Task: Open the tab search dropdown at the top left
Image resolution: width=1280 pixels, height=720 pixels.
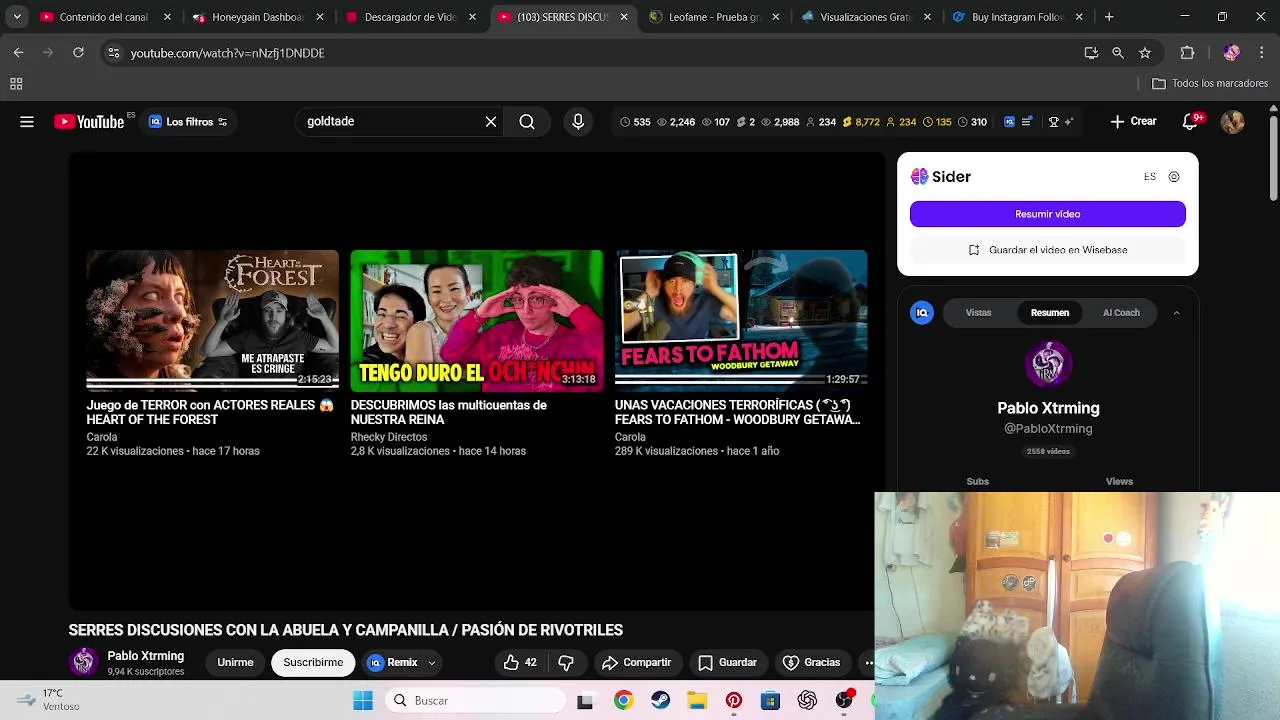Action: [17, 17]
